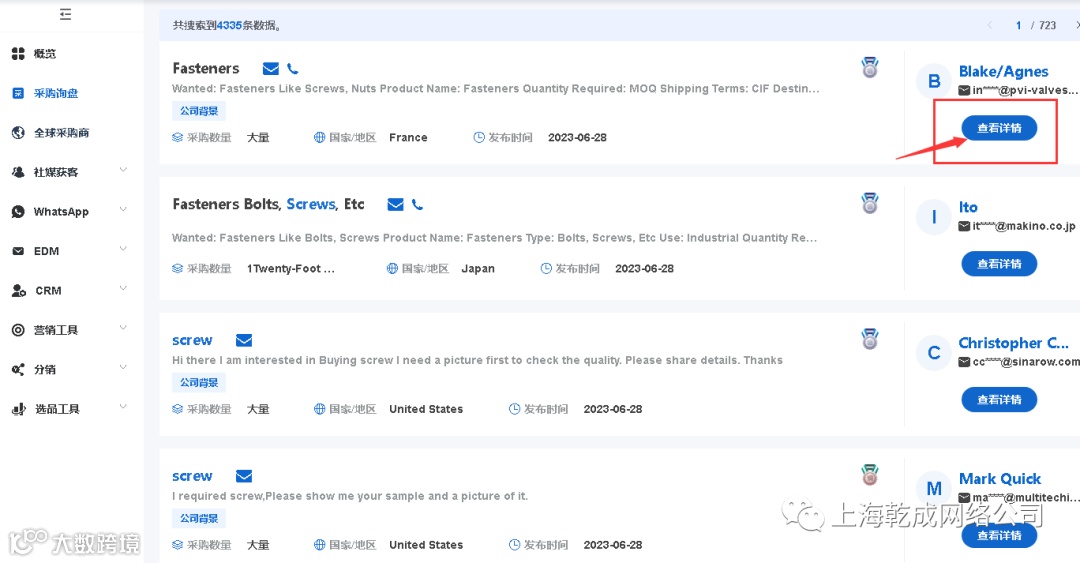This screenshot has height=563, width=1080.
Task: Click 查看详情 for Blake/Agnes
Action: (999, 128)
